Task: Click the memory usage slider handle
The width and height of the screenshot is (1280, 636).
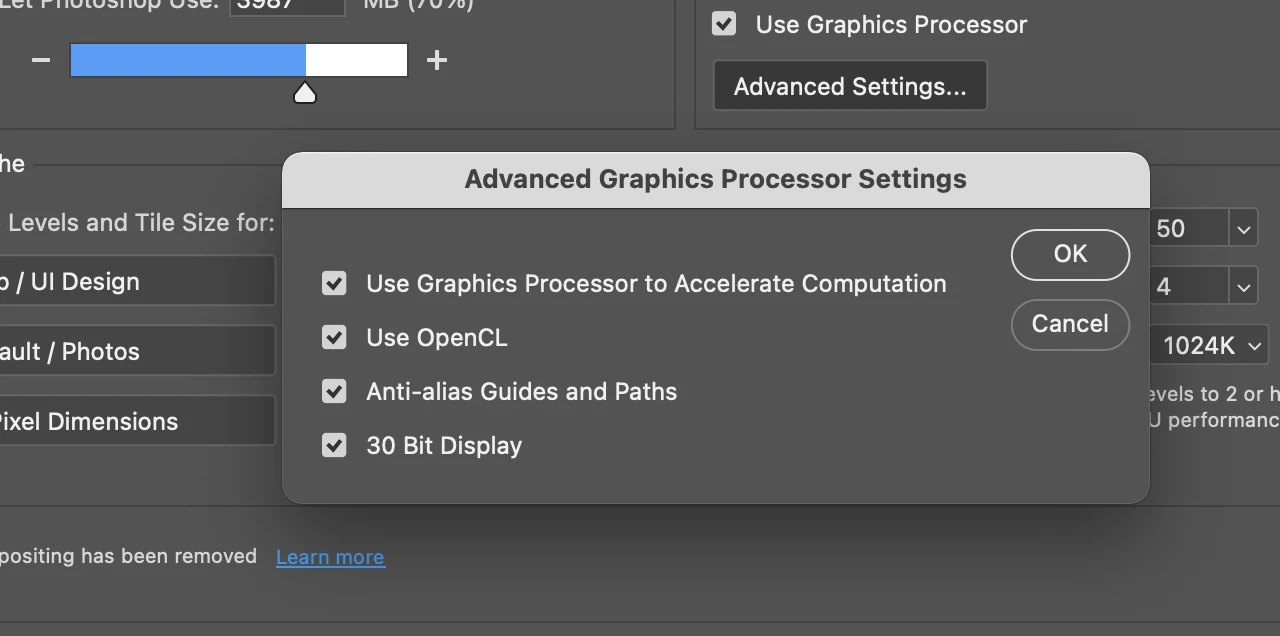Action: [x=305, y=93]
